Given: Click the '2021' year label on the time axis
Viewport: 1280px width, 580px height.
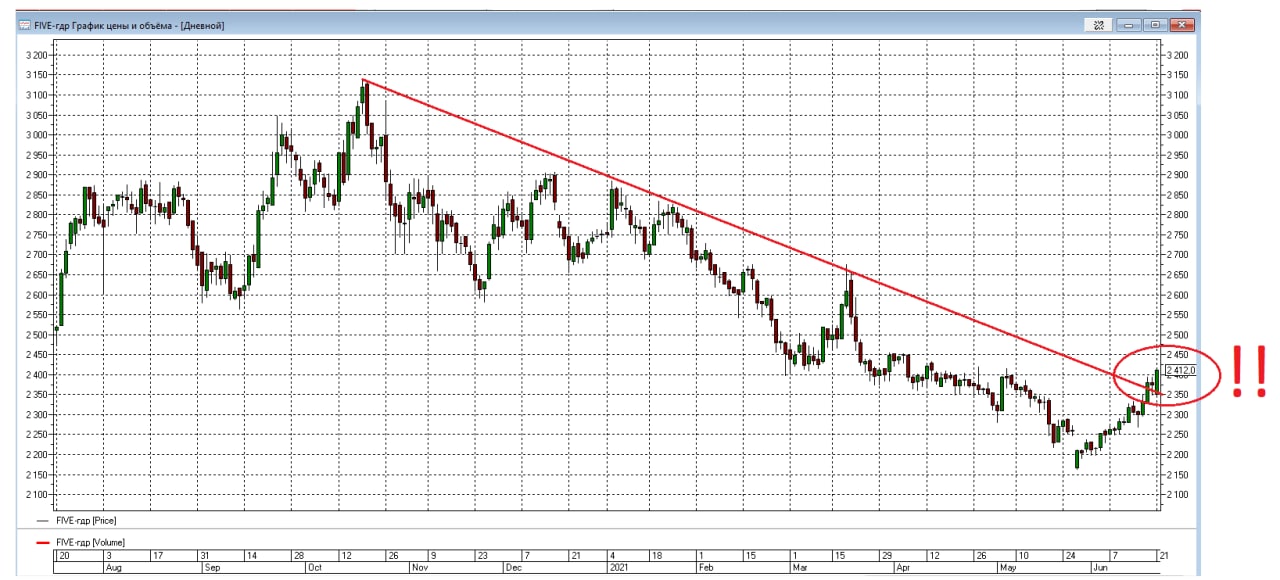Looking at the screenshot, I should (x=618, y=566).
